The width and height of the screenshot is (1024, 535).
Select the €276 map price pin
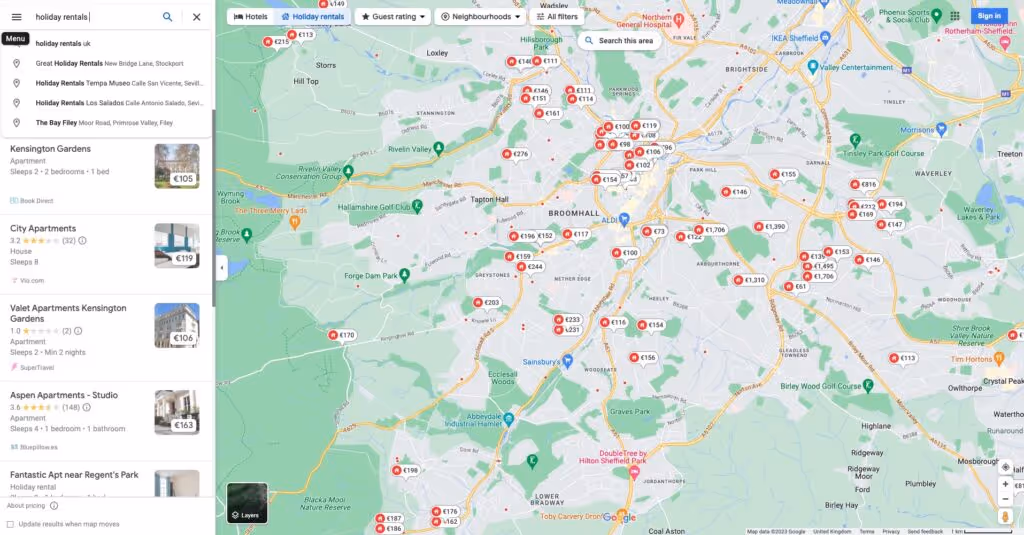click(x=515, y=154)
